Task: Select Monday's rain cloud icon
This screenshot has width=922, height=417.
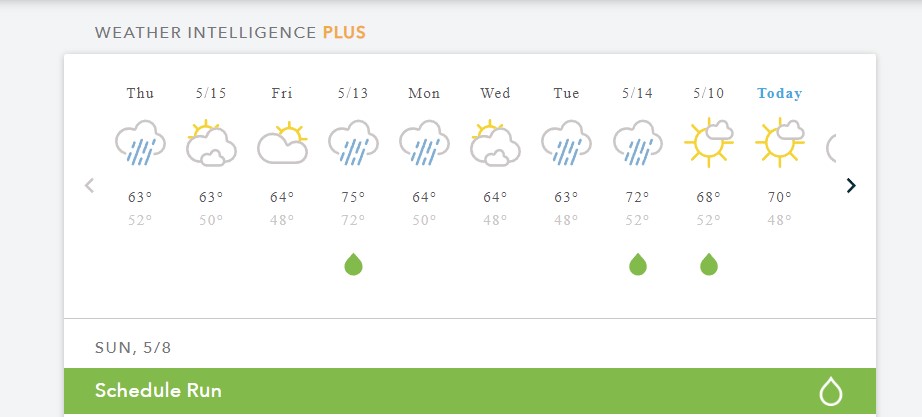Action: [424, 143]
